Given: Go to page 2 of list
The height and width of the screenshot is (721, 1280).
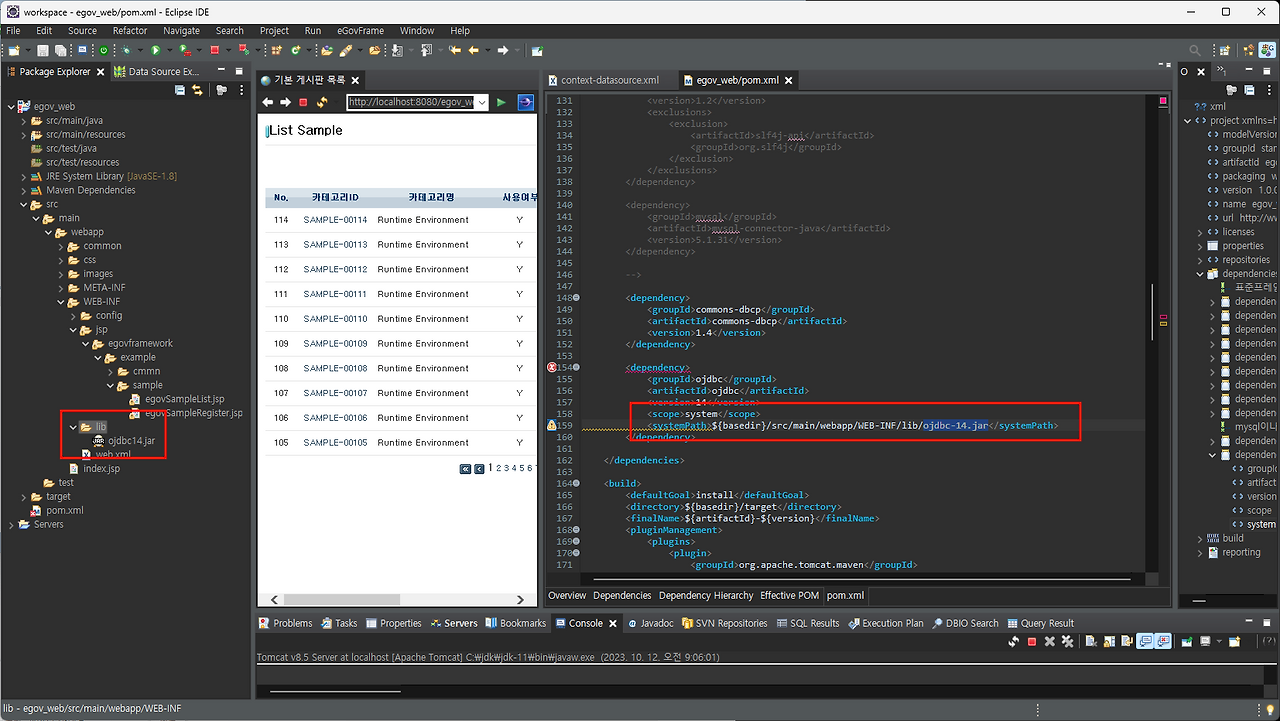Looking at the screenshot, I should pyautogui.click(x=498, y=468).
